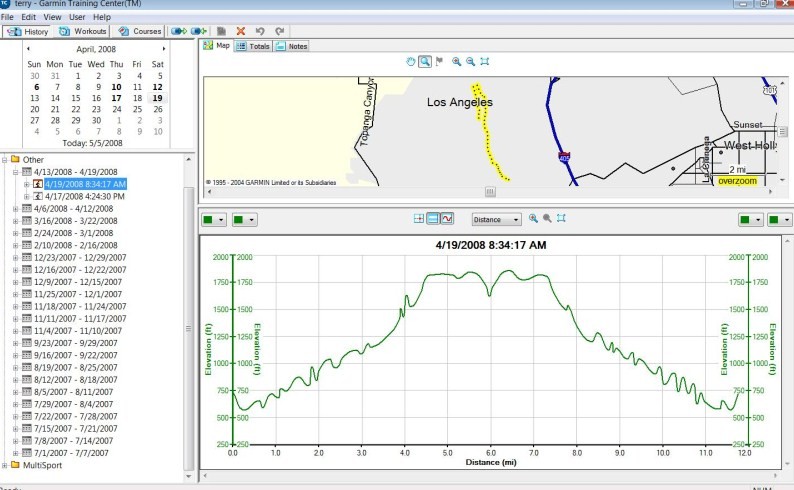Click the graph zoom out icon

[547, 218]
